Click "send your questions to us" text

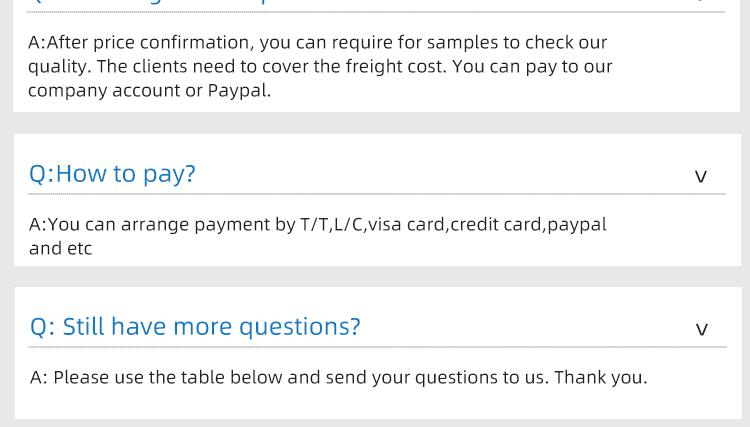pyautogui.click(x=436, y=377)
